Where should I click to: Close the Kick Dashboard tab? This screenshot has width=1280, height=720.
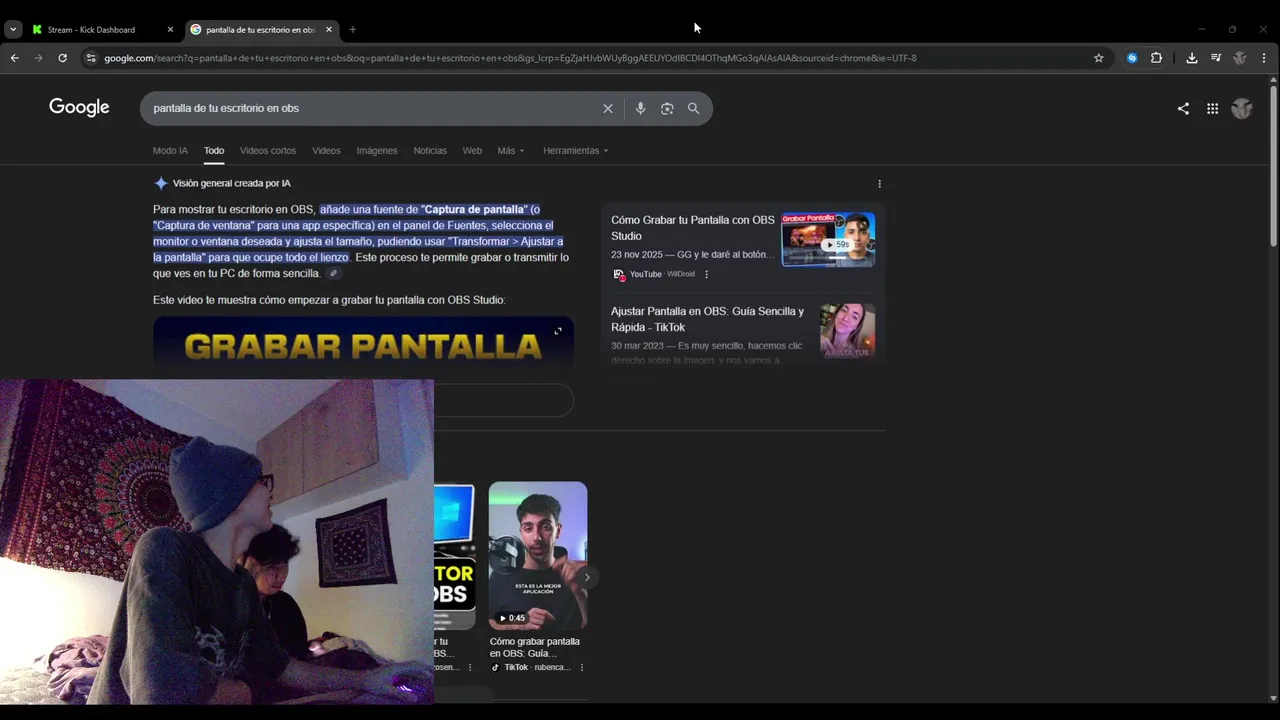[170, 30]
